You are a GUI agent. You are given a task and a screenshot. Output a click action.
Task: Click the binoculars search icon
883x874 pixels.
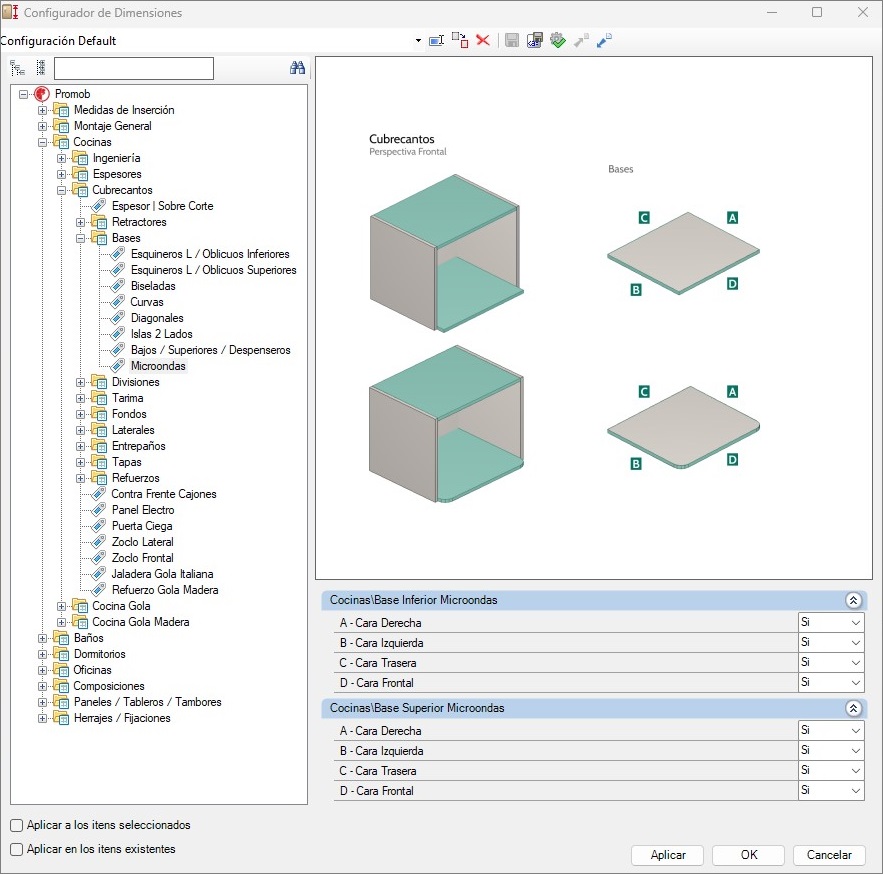pyautogui.click(x=297, y=68)
